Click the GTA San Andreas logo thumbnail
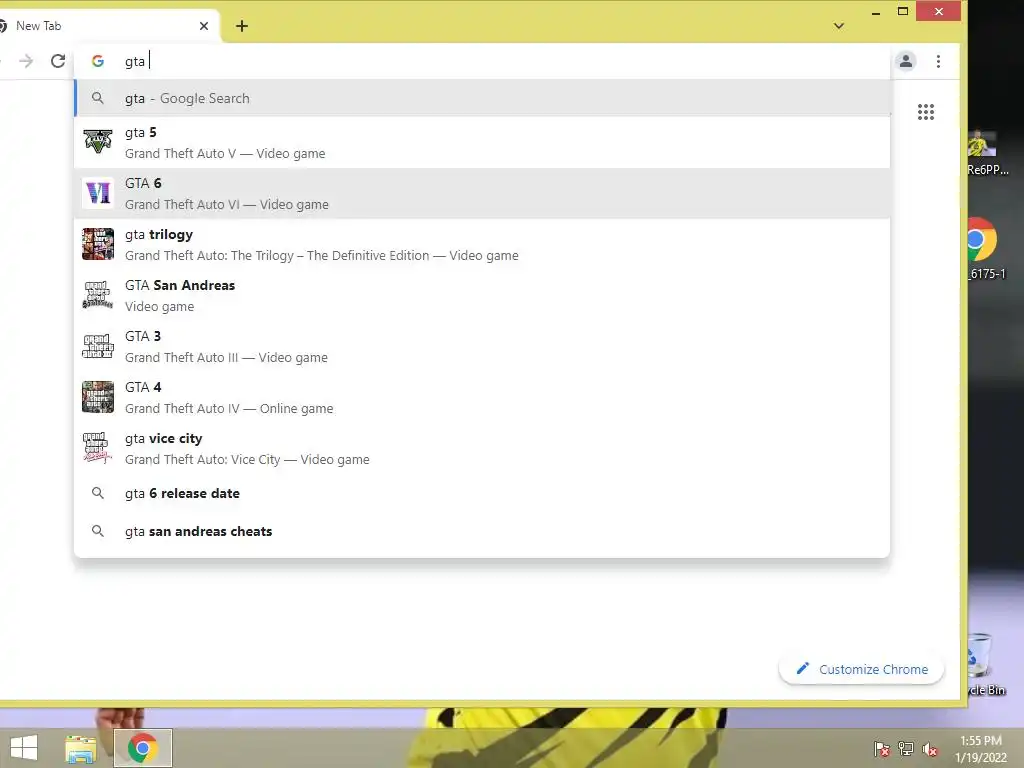This screenshot has height=768, width=1024. pos(98,295)
